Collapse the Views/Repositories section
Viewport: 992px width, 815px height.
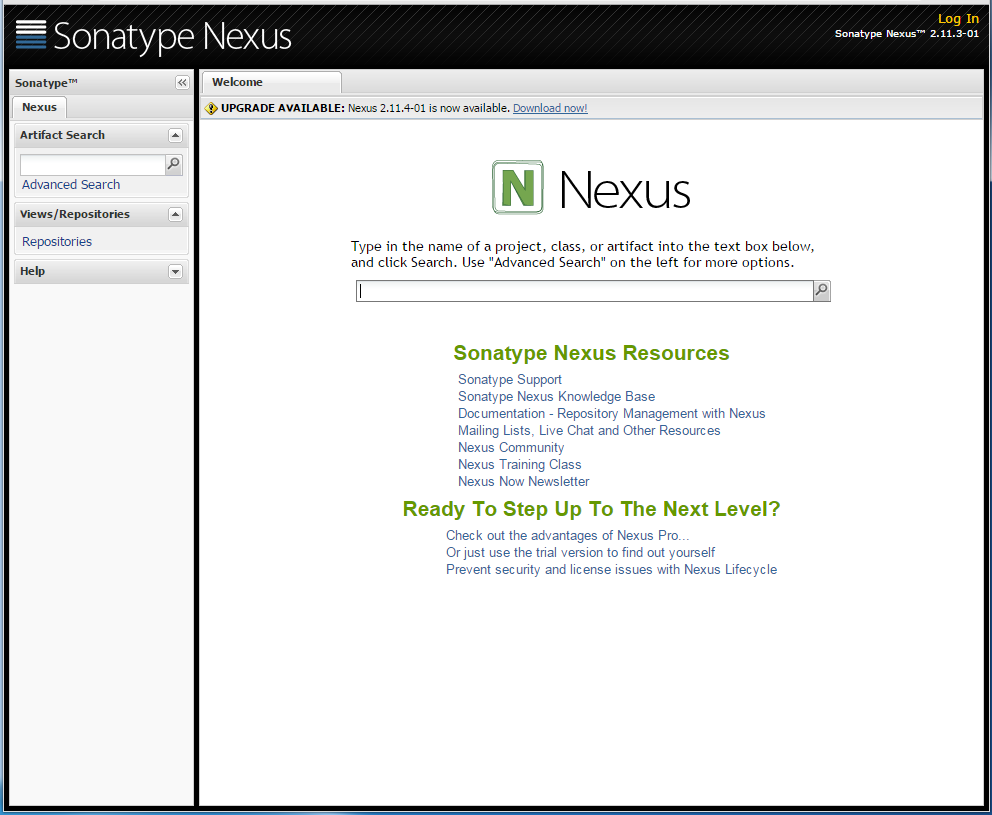(175, 214)
